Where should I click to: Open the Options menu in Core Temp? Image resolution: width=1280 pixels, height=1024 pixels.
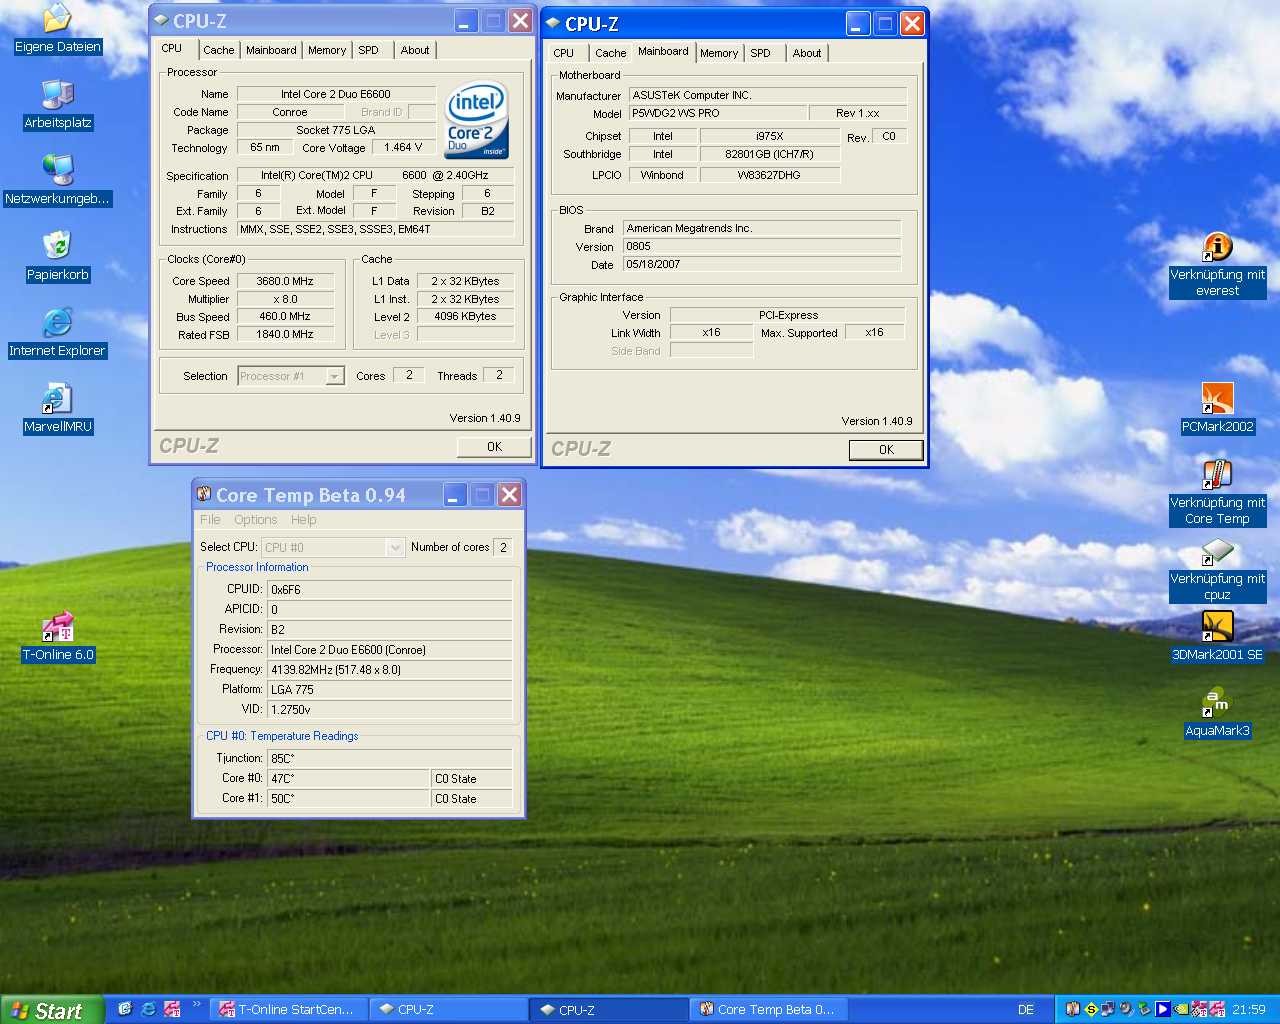click(x=256, y=519)
